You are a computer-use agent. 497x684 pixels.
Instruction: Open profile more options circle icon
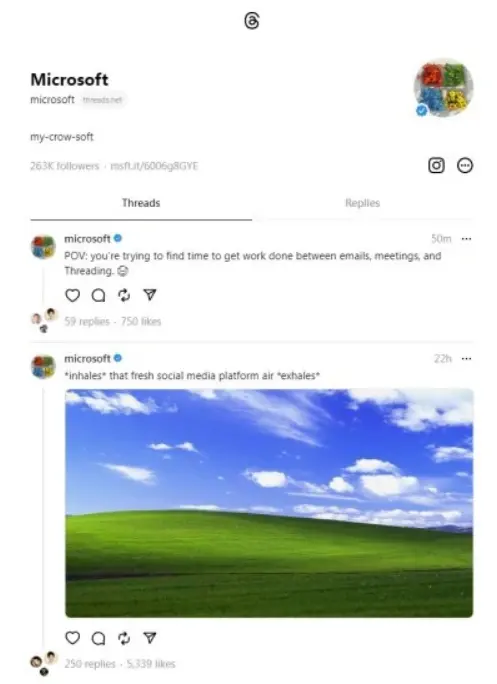click(465, 165)
